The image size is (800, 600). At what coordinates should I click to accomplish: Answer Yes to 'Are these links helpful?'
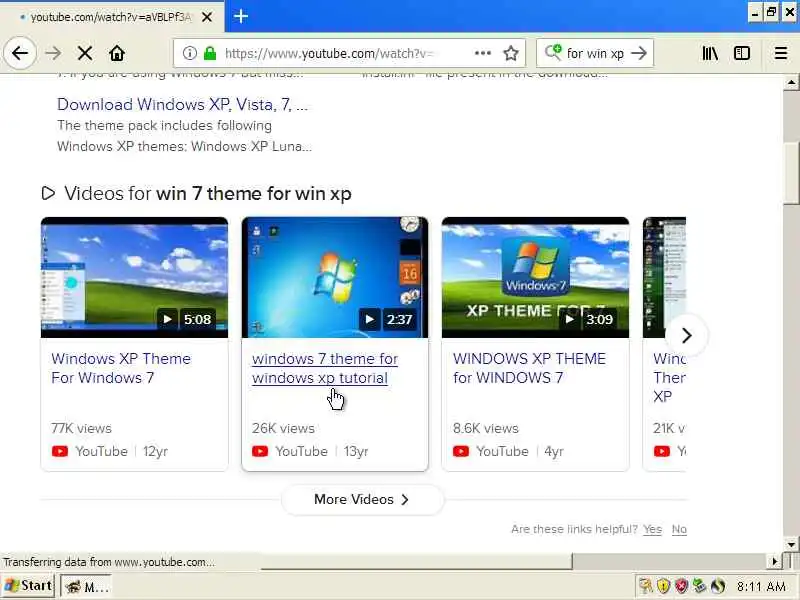pos(652,529)
